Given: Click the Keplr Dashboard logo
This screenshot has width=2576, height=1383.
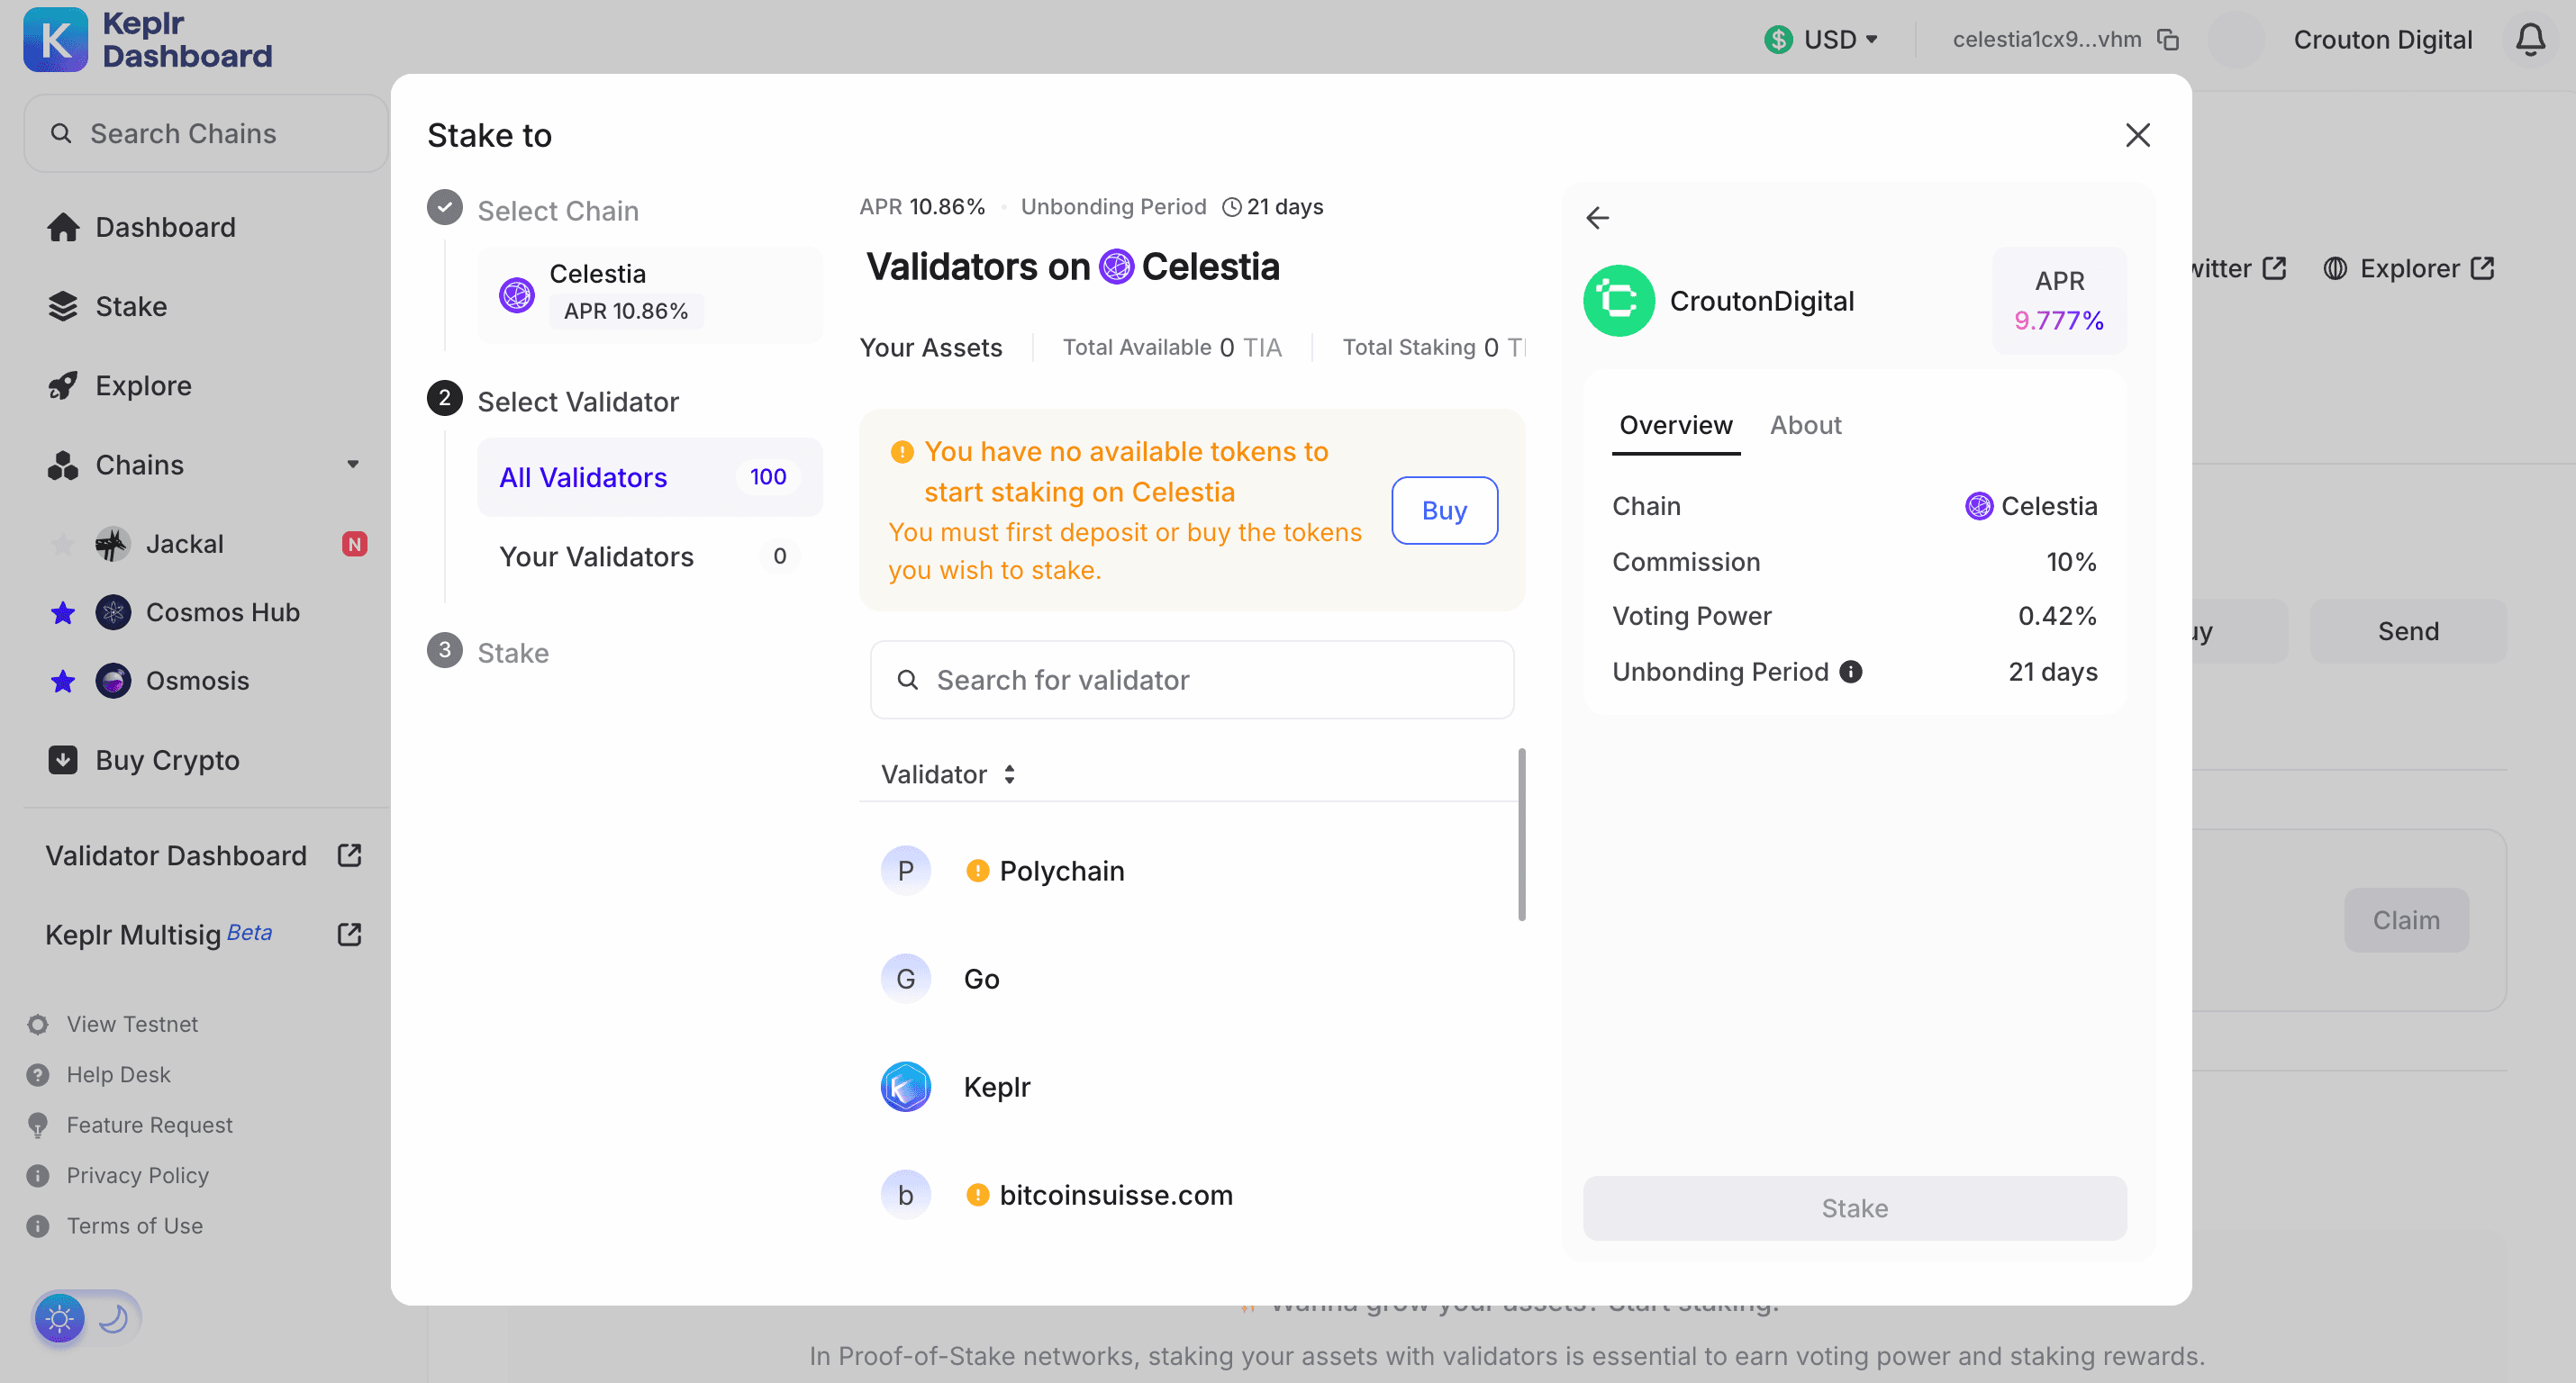Looking at the screenshot, I should click(x=147, y=40).
